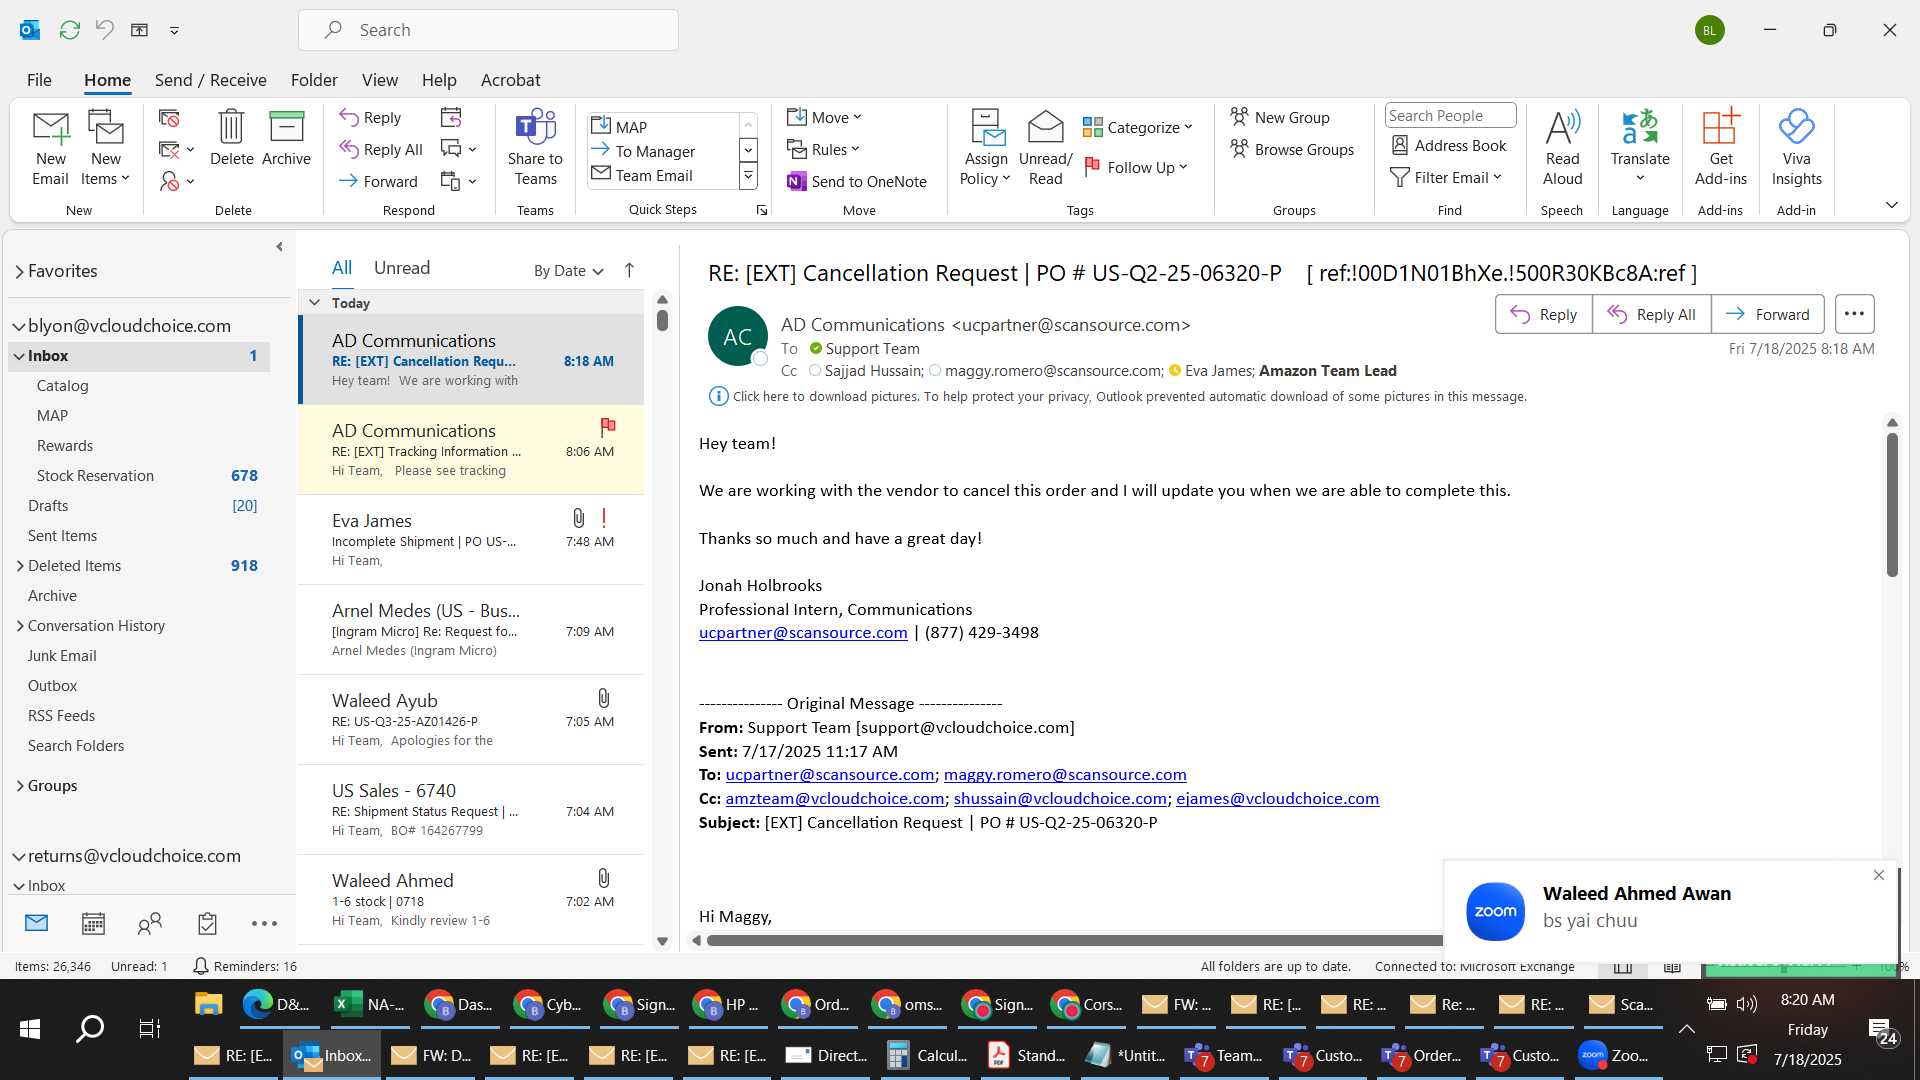This screenshot has height=1080, width=1920.
Task: Click the ribbon Reply button
Action: [370, 118]
